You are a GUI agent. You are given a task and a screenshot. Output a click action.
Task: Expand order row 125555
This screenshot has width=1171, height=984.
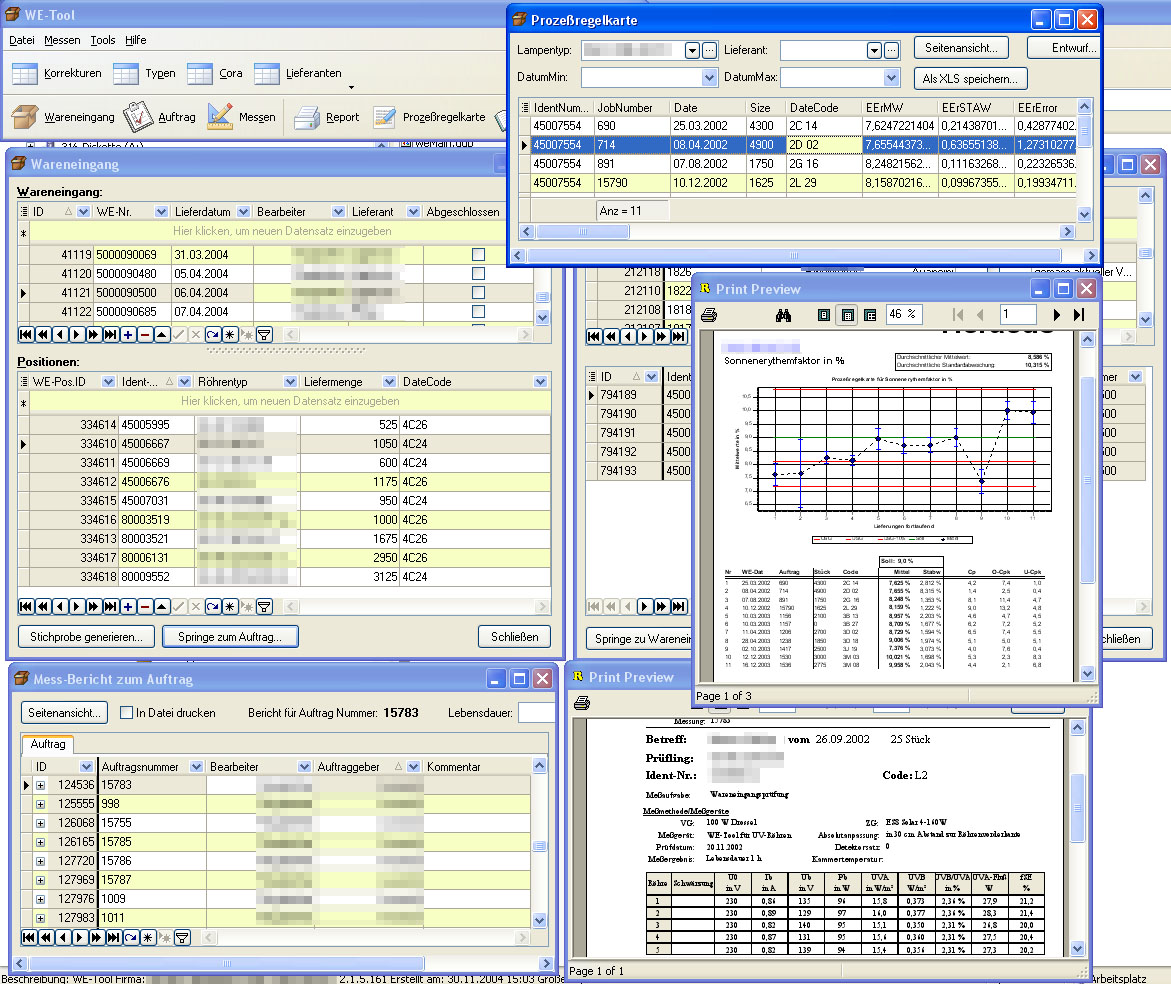point(40,804)
